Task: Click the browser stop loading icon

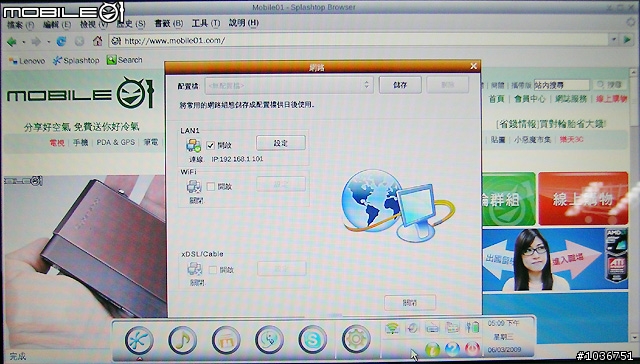Action: click(79, 41)
